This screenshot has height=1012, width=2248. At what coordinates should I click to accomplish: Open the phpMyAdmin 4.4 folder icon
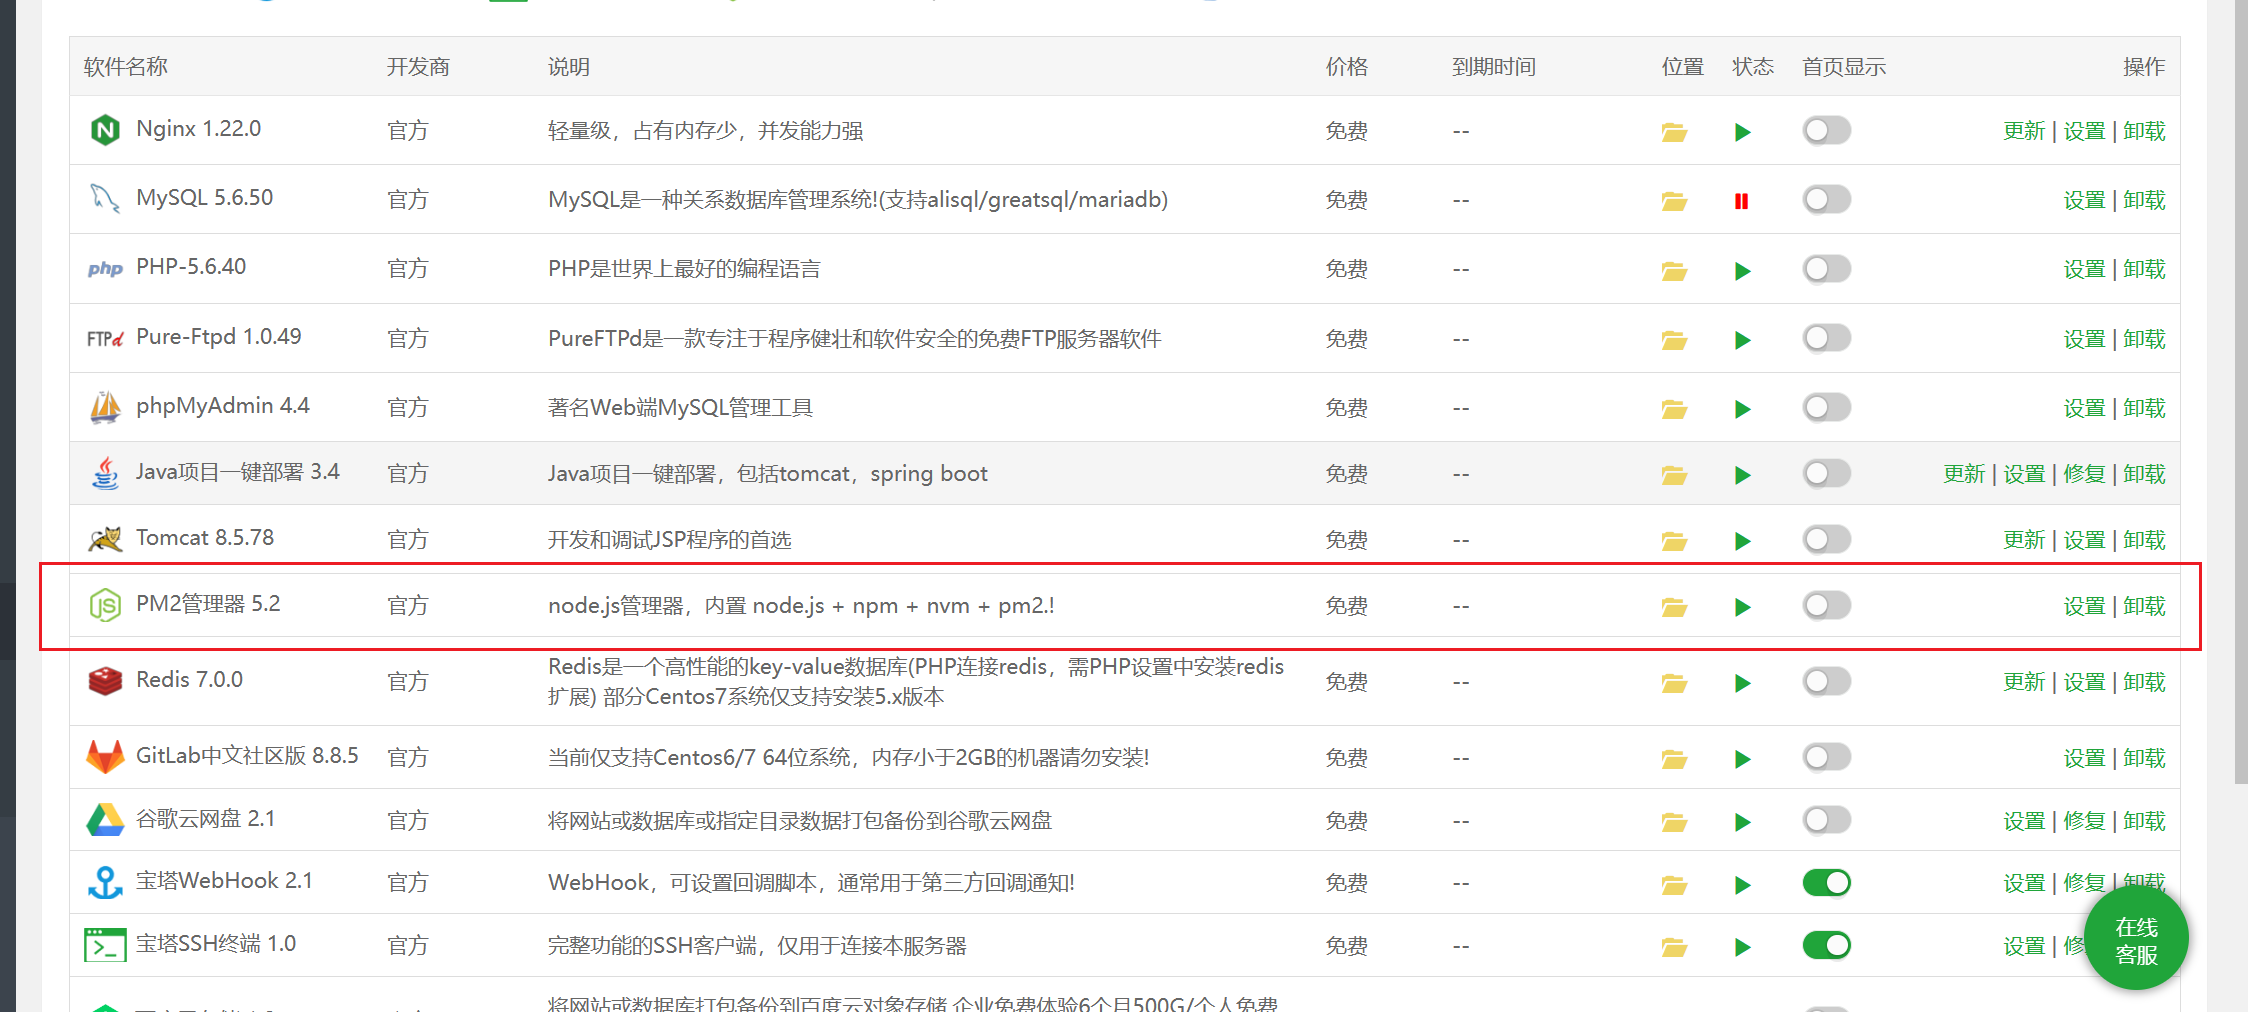[x=1674, y=409]
